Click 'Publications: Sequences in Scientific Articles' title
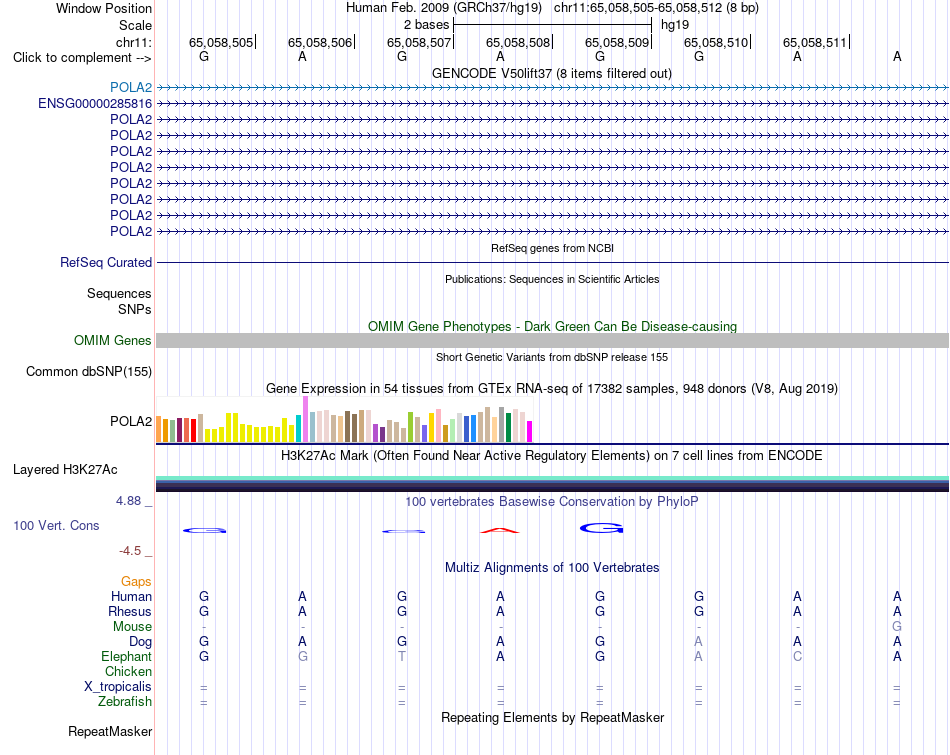 coord(552,279)
